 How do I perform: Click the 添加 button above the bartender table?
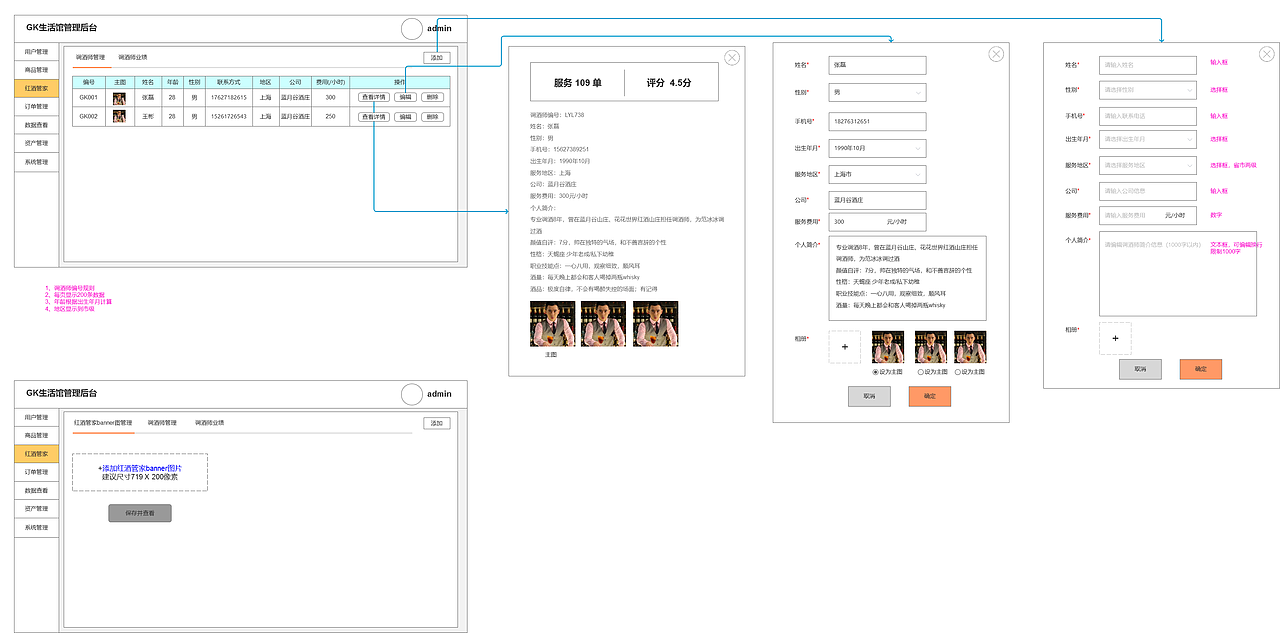tap(439, 58)
